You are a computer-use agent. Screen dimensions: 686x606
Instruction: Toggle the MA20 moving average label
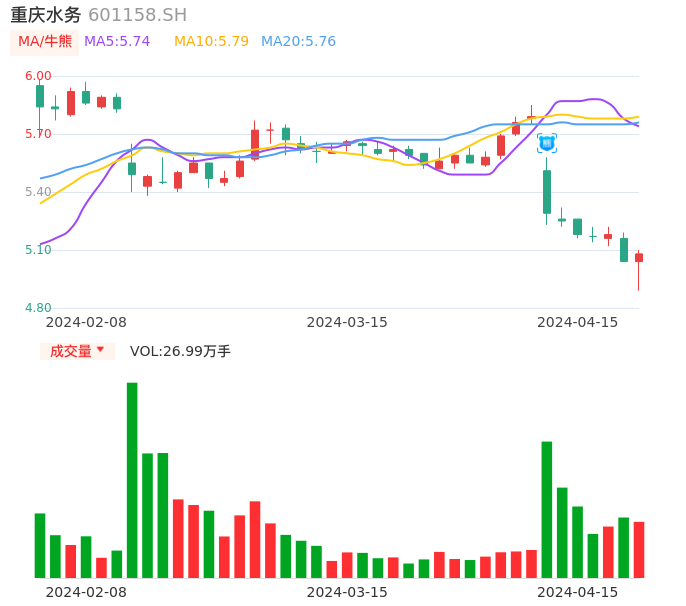click(x=298, y=42)
